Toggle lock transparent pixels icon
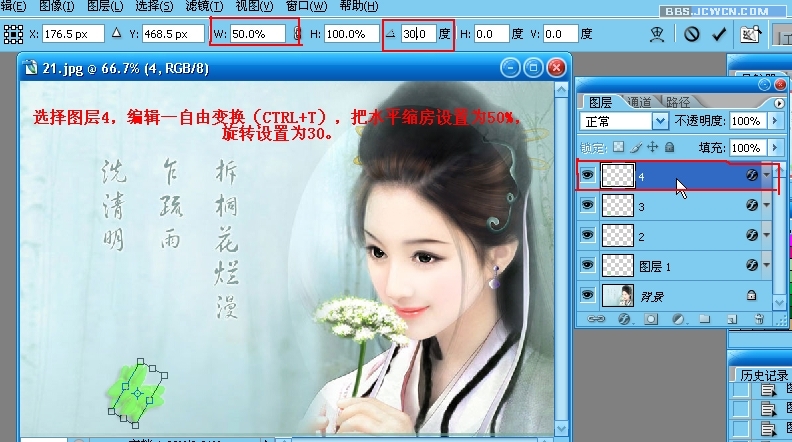Image resolution: width=792 pixels, height=442 pixels. 618,147
